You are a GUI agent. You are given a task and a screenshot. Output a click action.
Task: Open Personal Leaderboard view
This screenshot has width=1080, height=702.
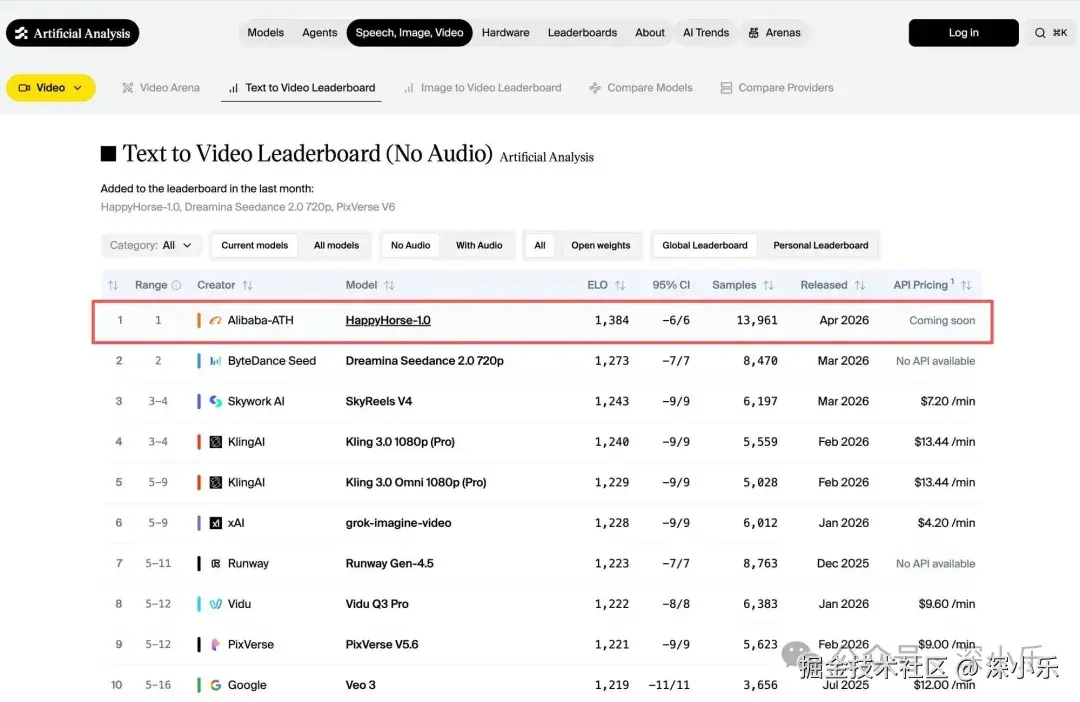[x=820, y=245]
